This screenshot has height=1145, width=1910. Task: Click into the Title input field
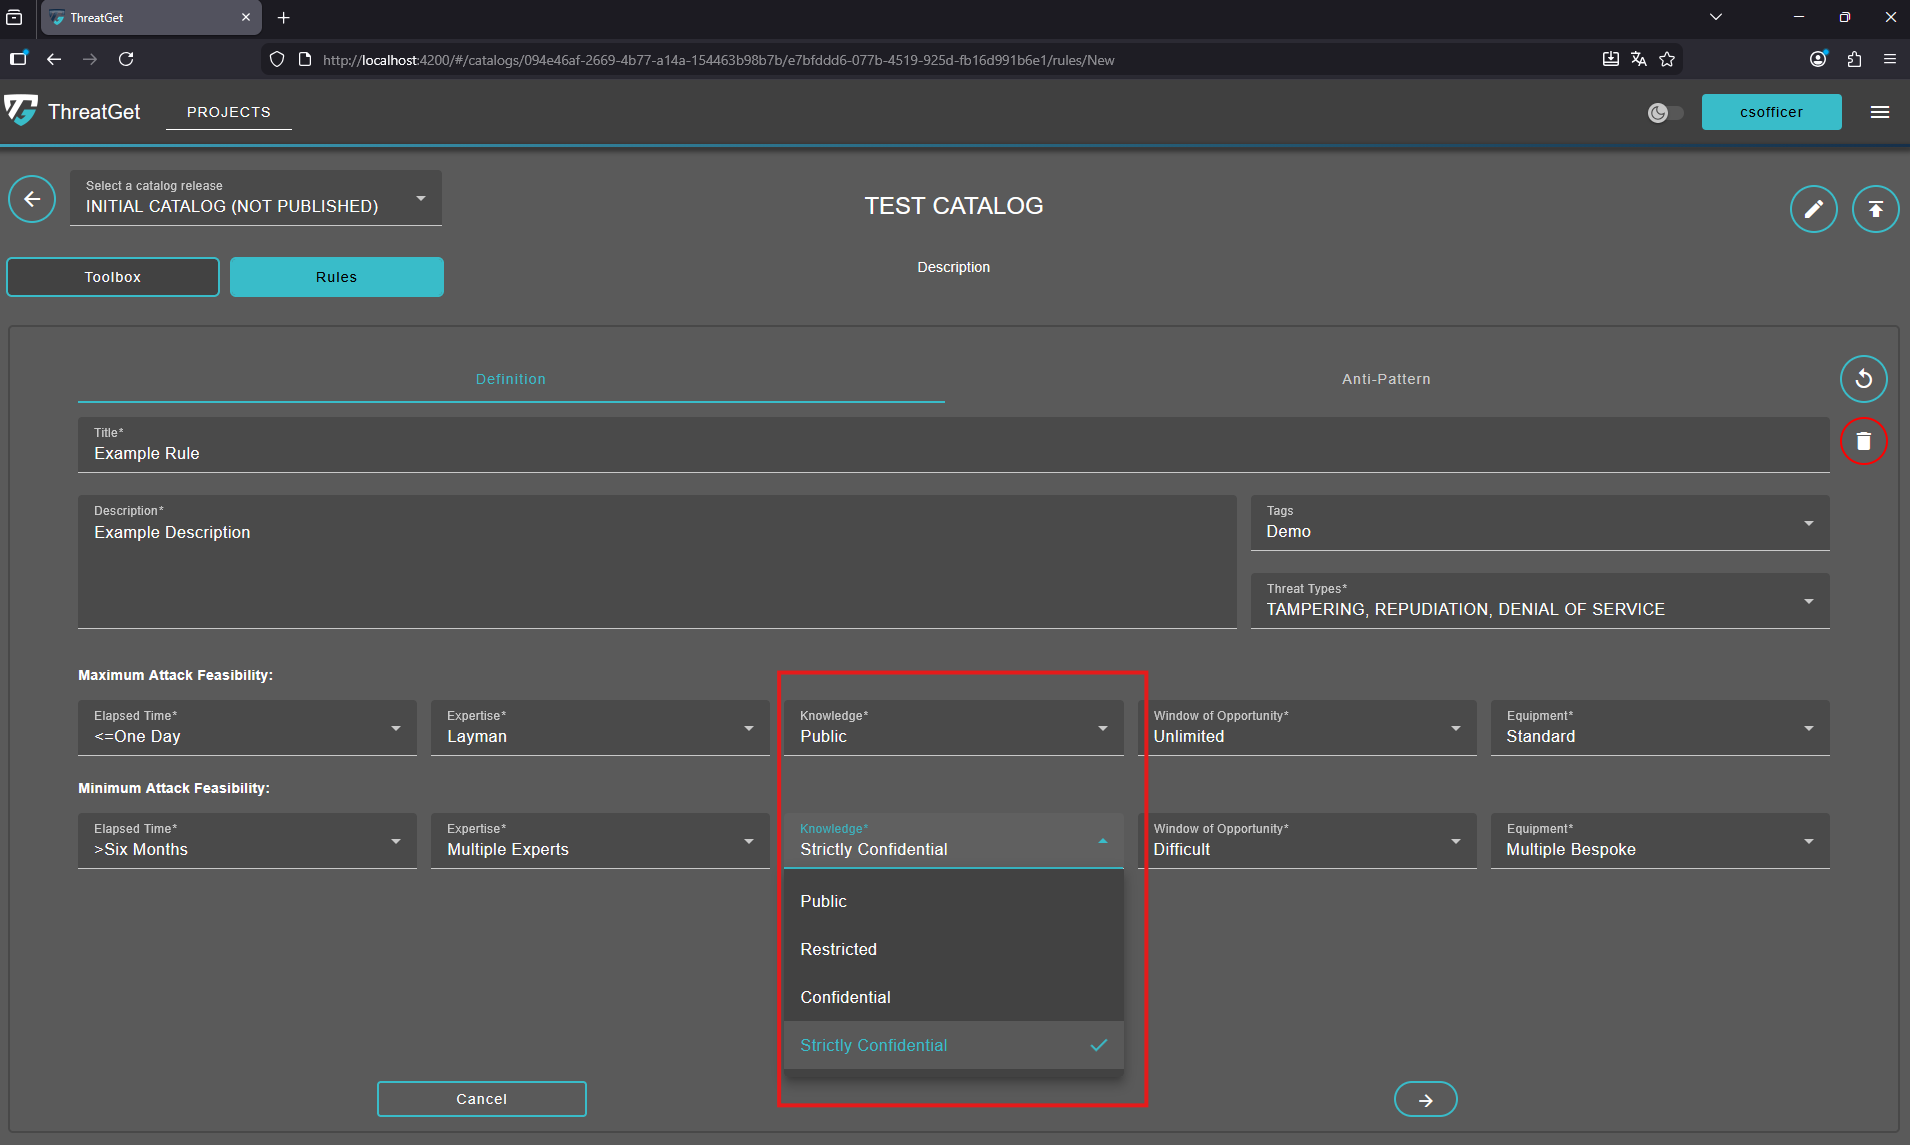coord(953,453)
